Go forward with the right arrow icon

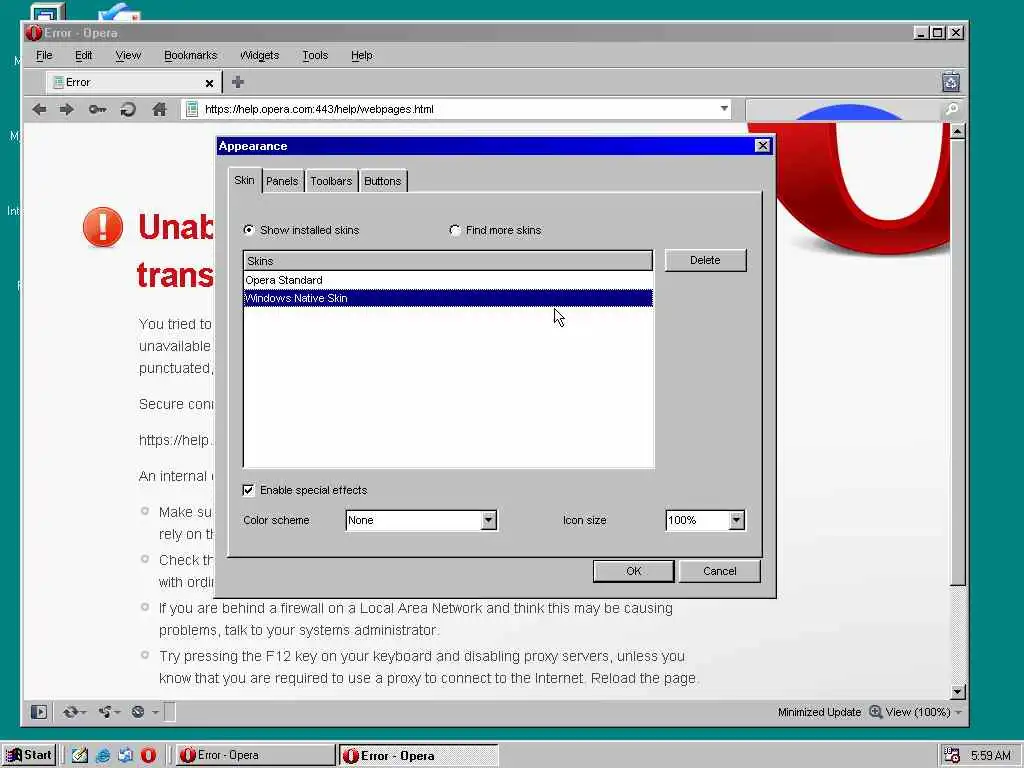tap(67, 109)
